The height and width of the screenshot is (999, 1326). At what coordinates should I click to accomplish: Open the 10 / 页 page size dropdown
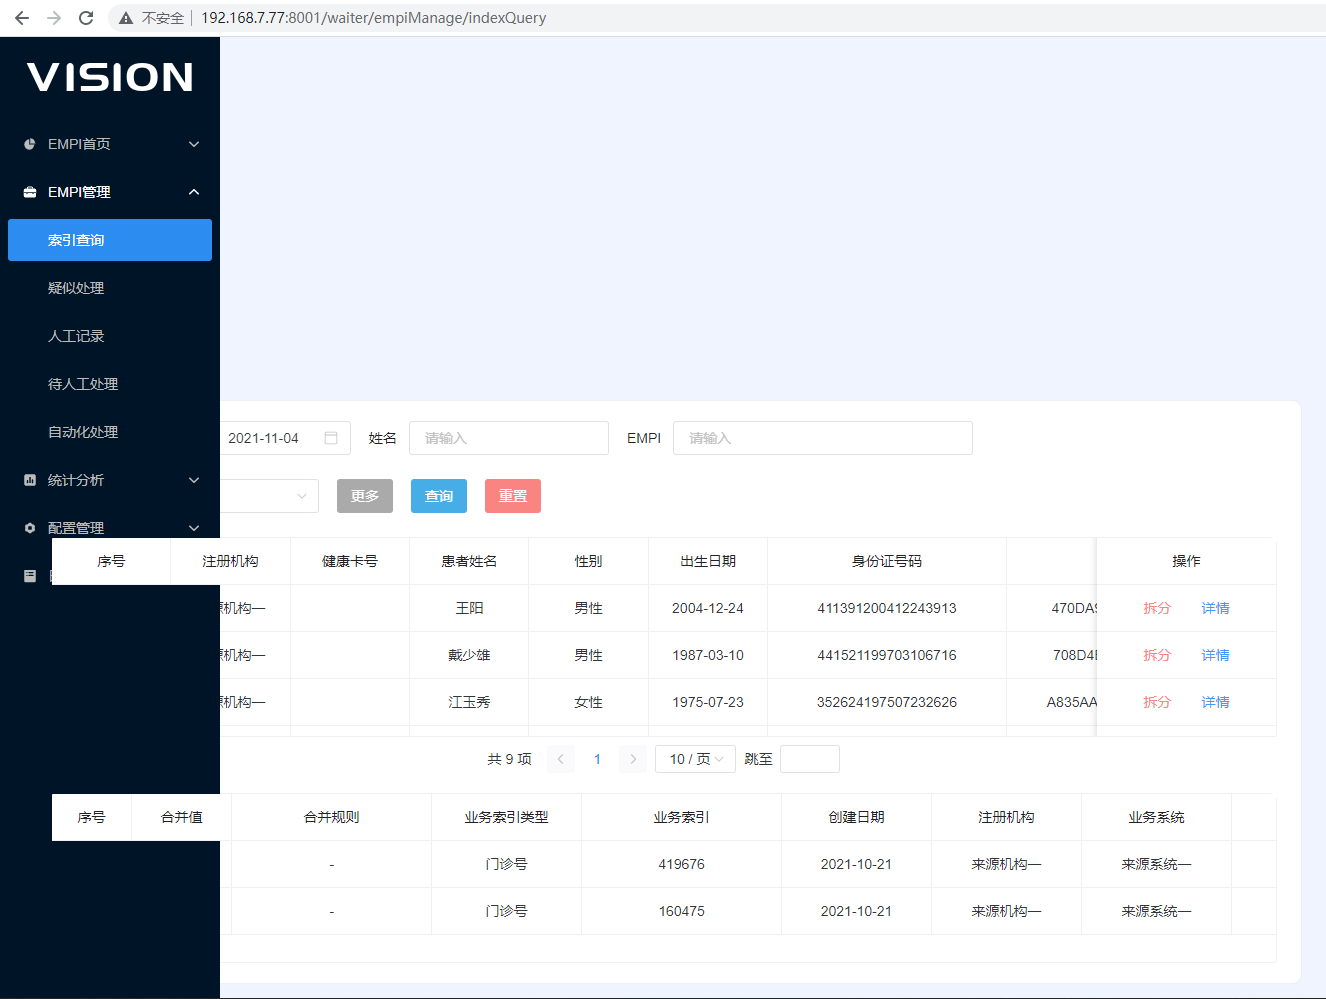pos(696,759)
